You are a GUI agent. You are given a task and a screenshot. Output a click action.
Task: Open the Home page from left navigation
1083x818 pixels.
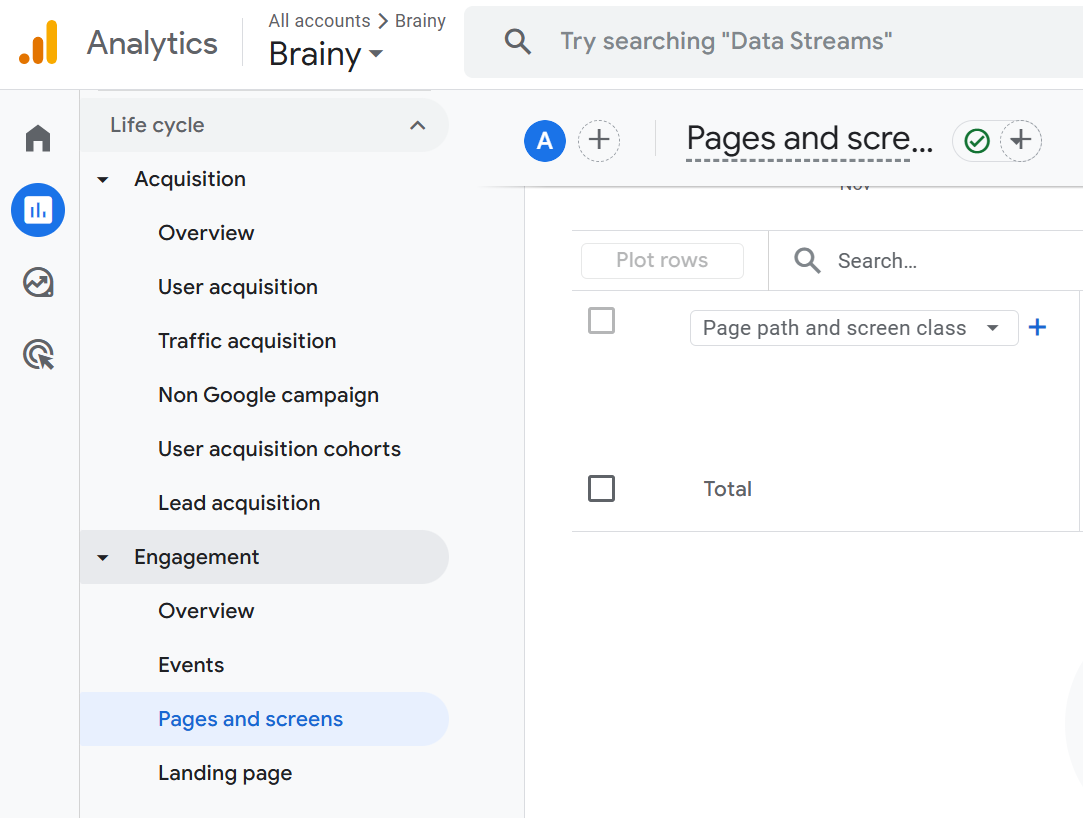37,138
